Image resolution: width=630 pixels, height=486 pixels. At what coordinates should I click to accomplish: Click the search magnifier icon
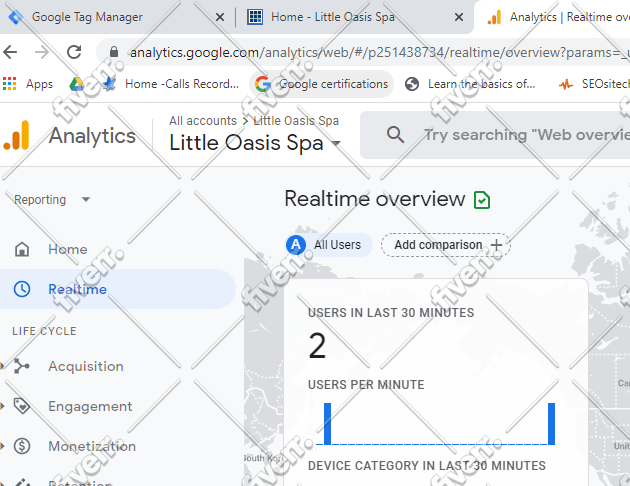click(x=395, y=135)
